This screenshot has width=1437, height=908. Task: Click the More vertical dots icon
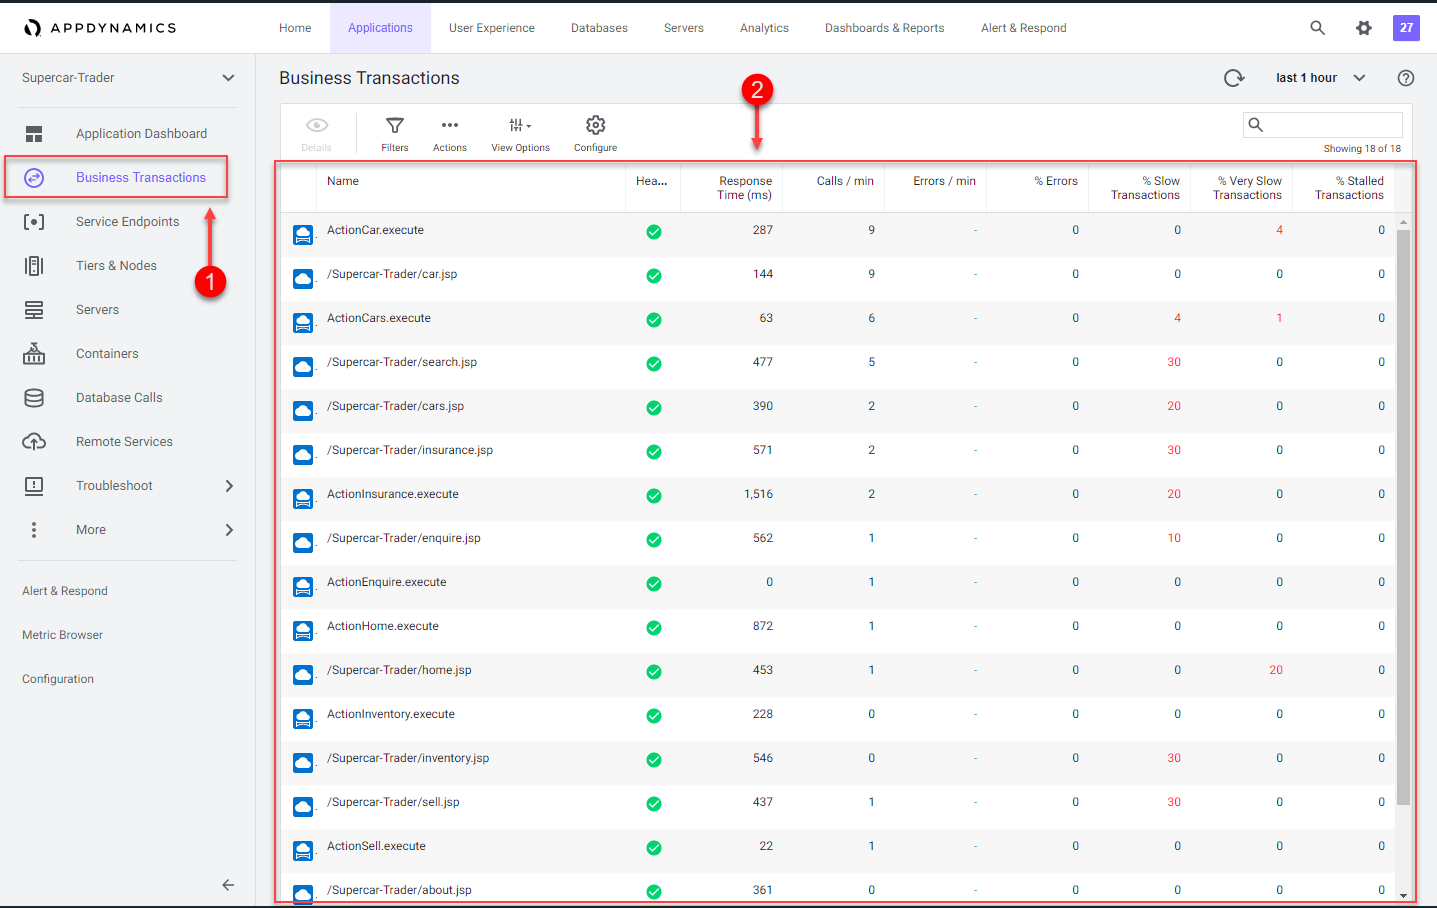34,530
